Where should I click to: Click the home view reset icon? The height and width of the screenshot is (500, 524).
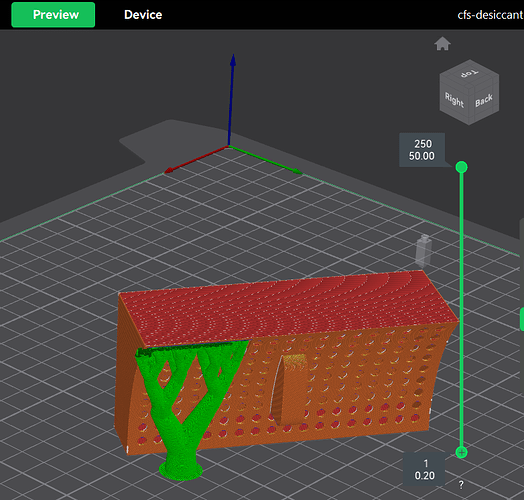(x=442, y=43)
